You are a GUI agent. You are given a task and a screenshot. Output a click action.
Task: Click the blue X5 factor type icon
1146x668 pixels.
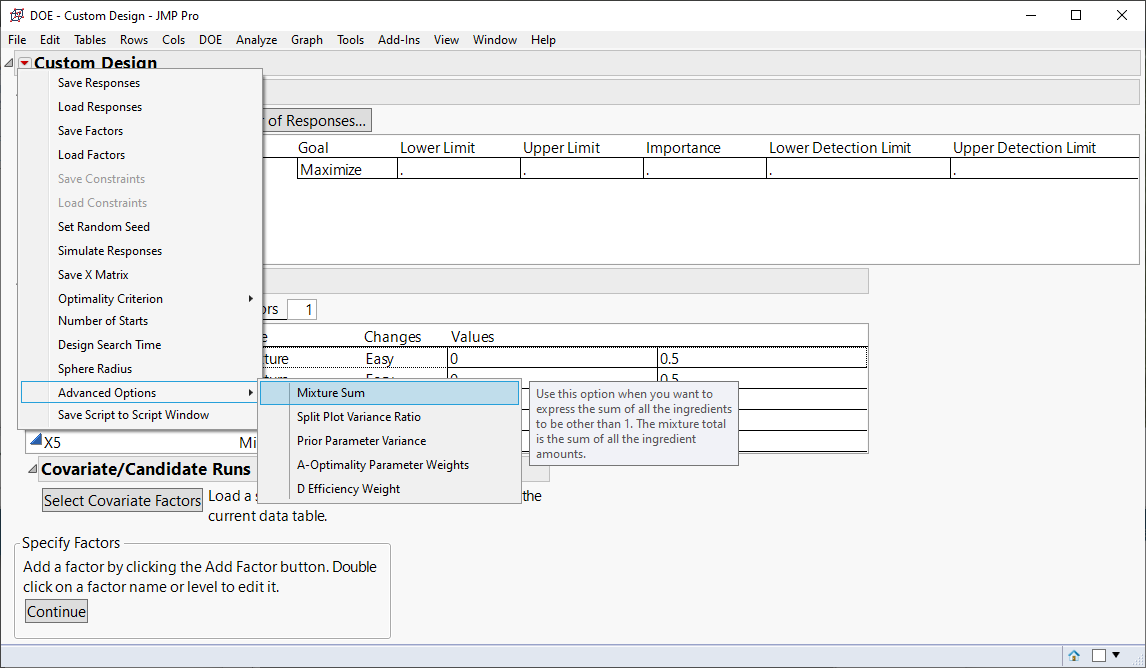pyautogui.click(x=35, y=441)
